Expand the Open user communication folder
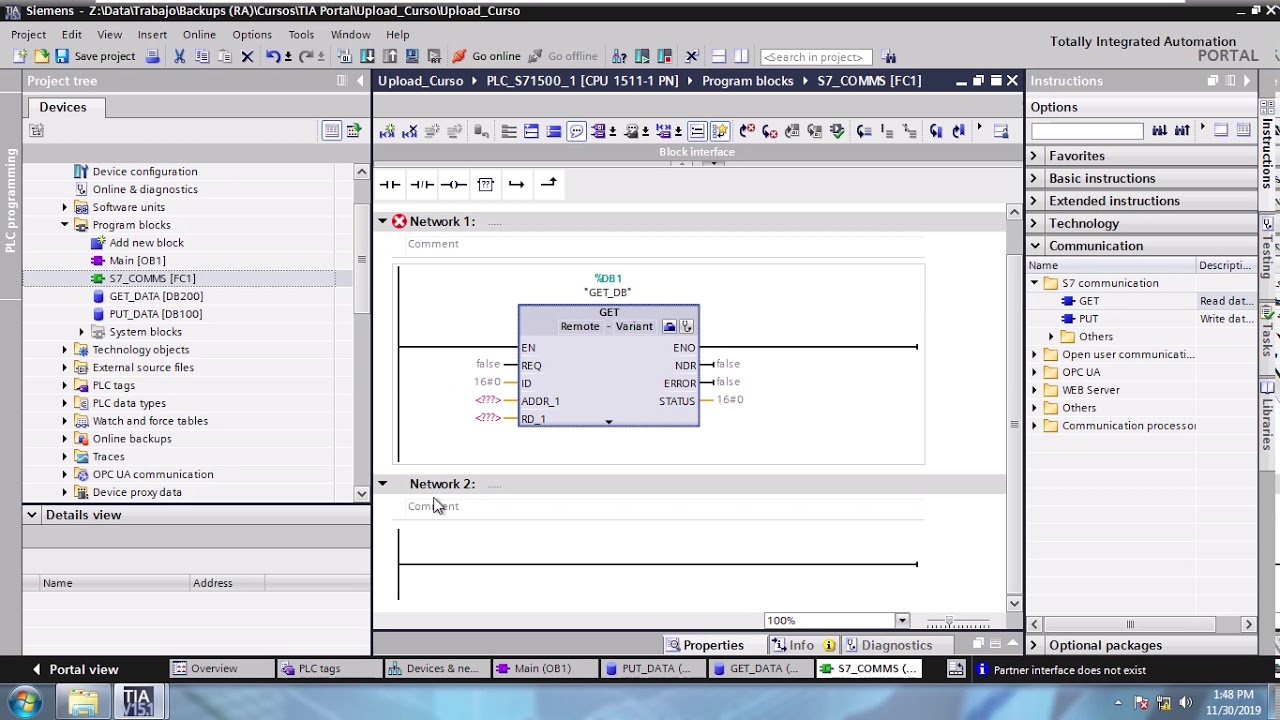The height and width of the screenshot is (720, 1280). 1035,354
